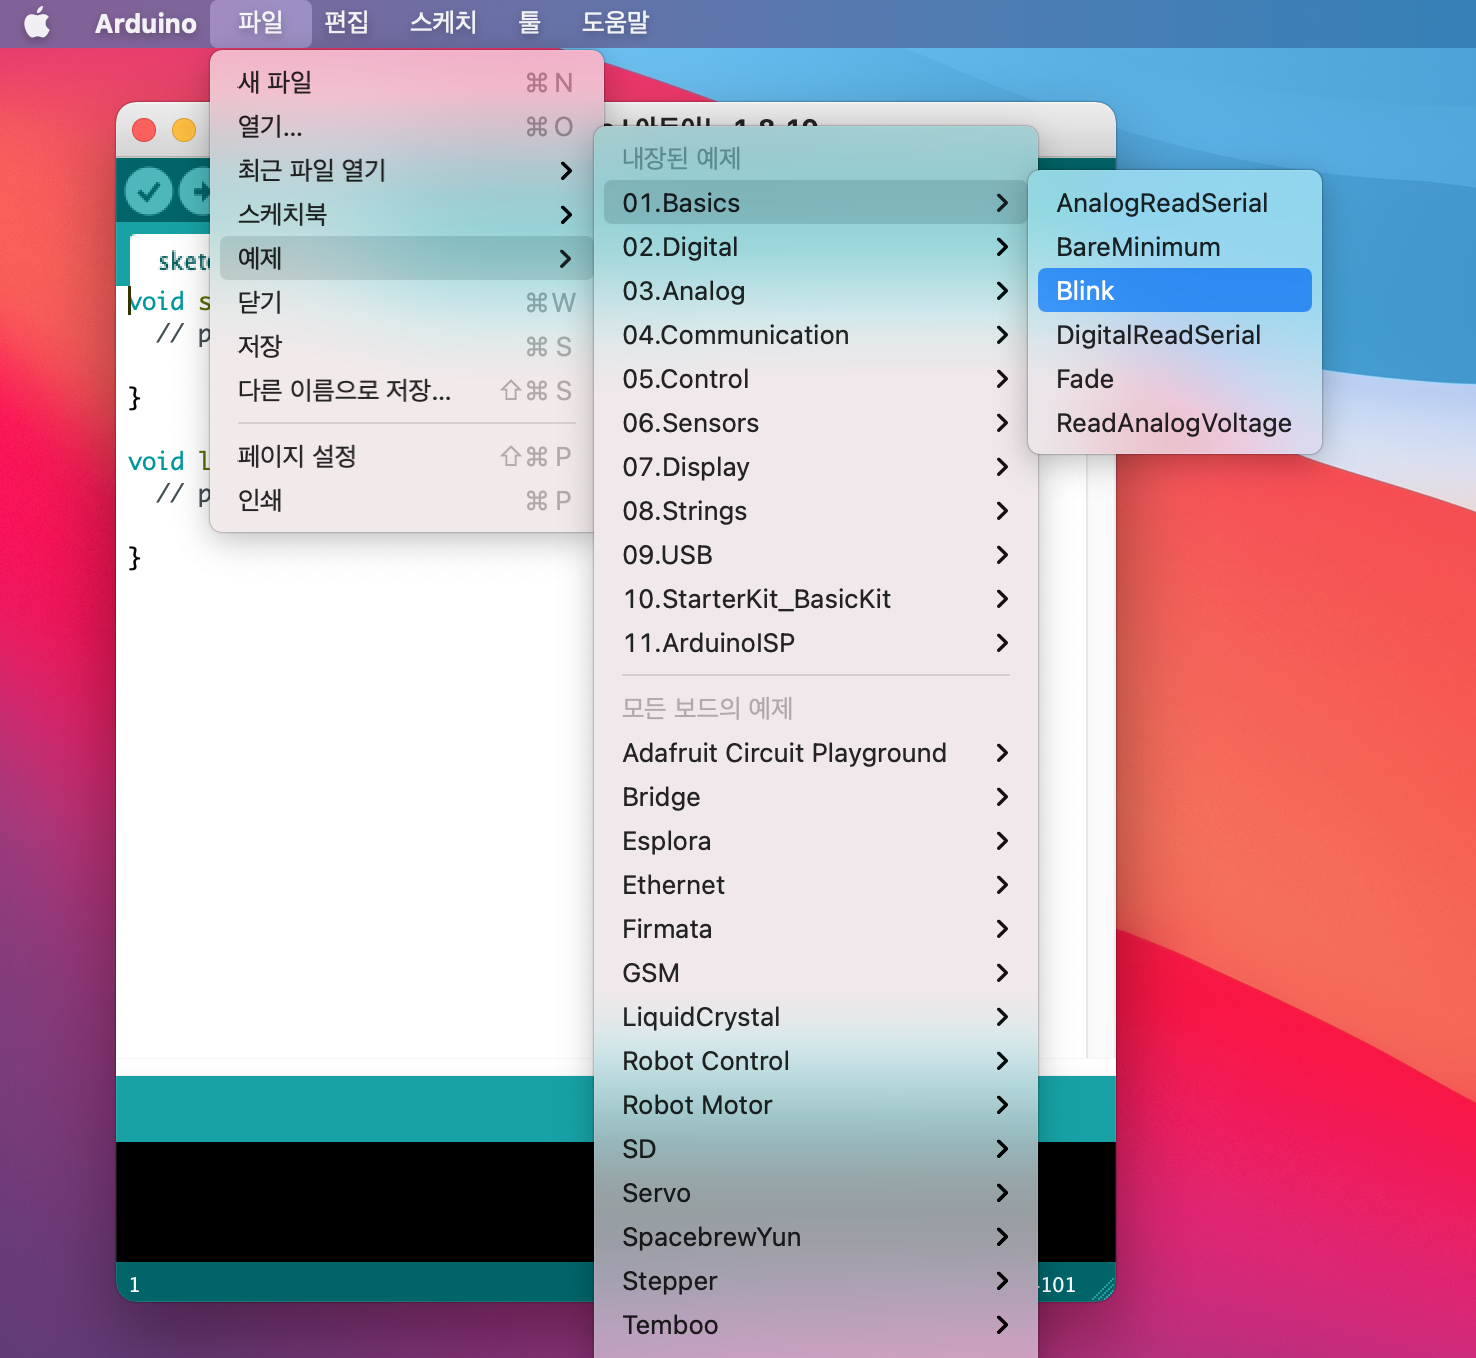This screenshot has width=1476, height=1358.
Task: Expand 04.Communication examples submenu
Action: pos(816,335)
